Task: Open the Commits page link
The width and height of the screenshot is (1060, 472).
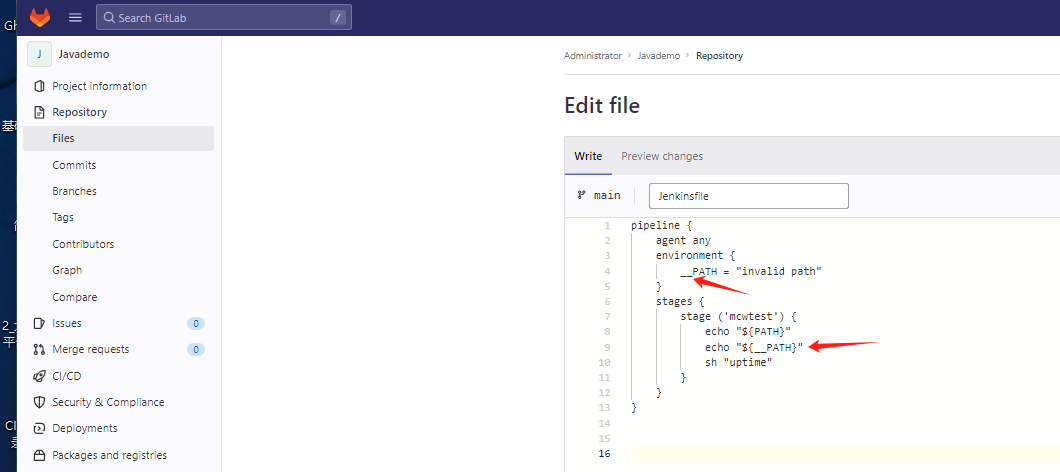Action: pyautogui.click(x=74, y=165)
